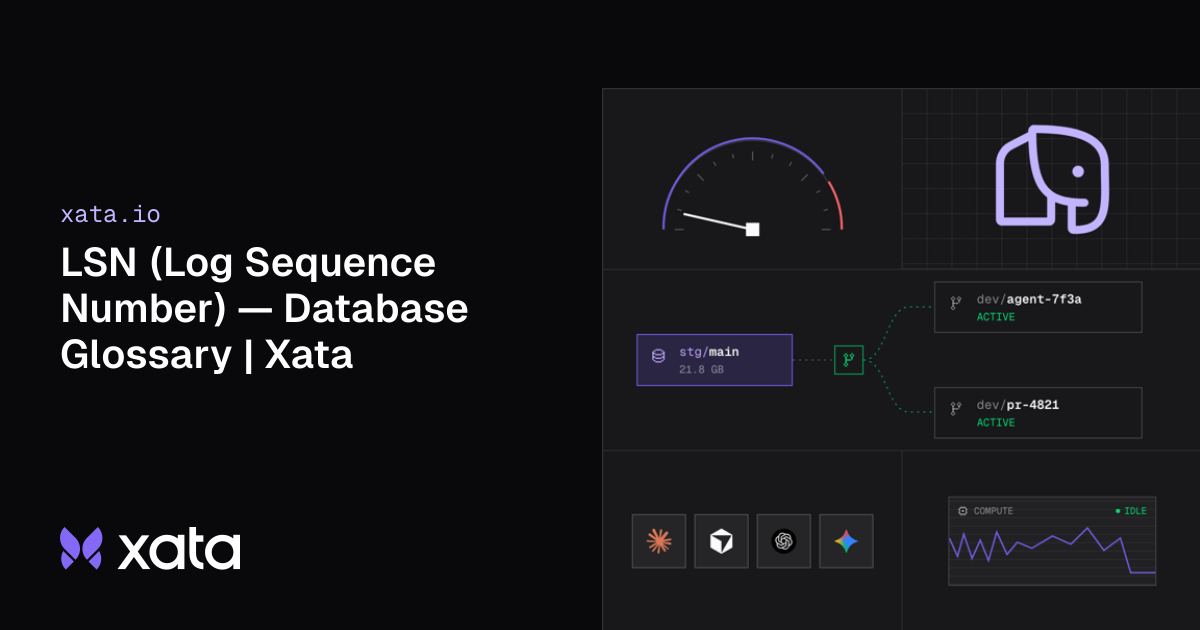Click the compute usage line chart
The image size is (1200, 630).
tap(1052, 551)
